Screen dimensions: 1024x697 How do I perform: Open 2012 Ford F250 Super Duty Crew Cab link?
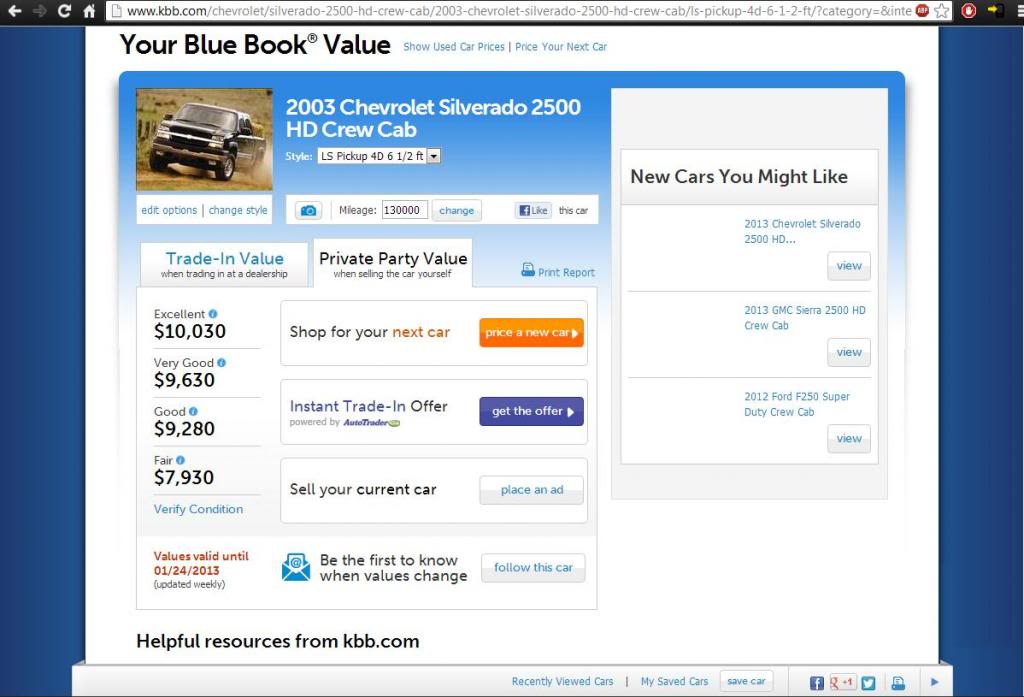click(797, 404)
